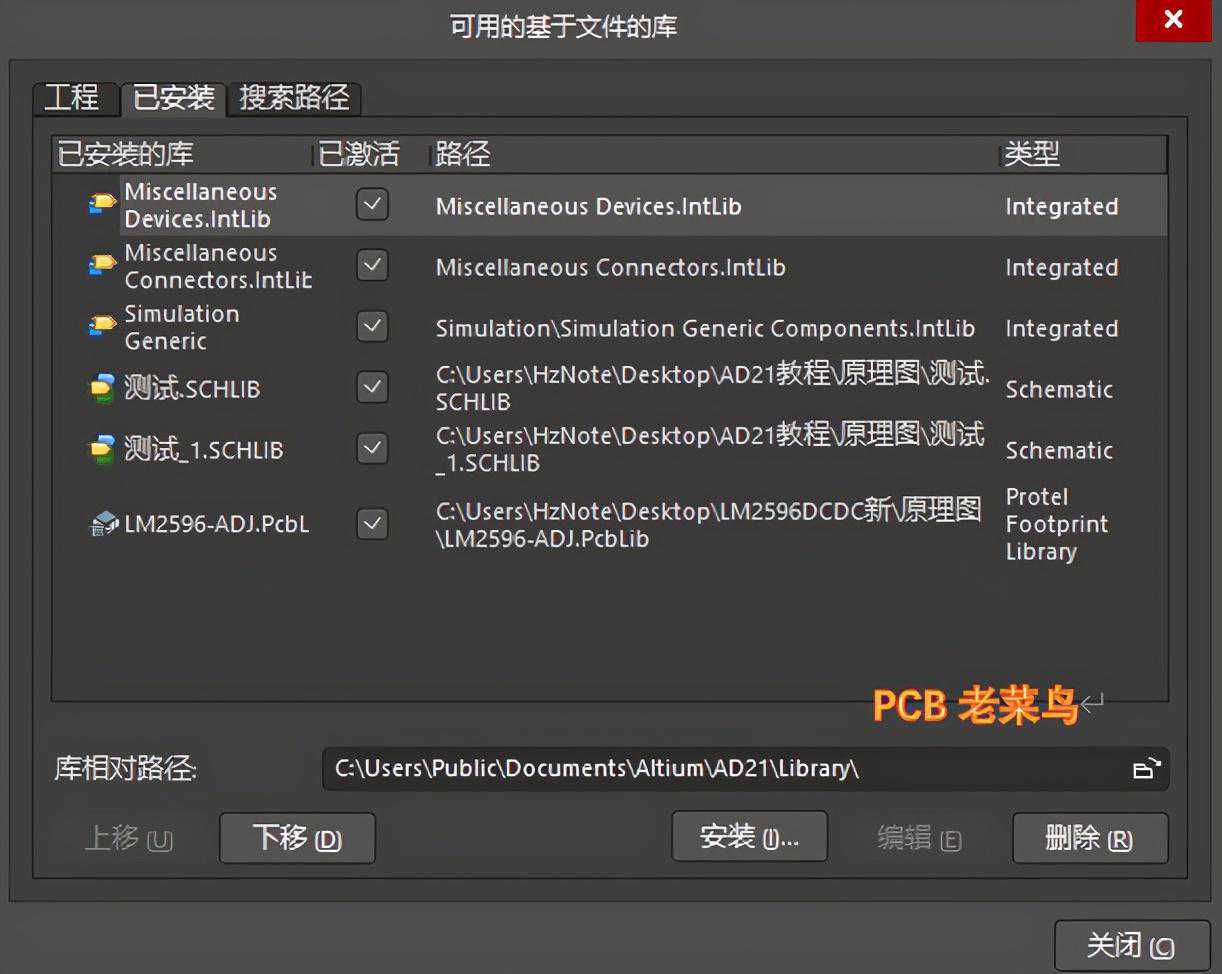
Task: Click the 测试.SCHLIB schematic library icon
Action: 102,388
